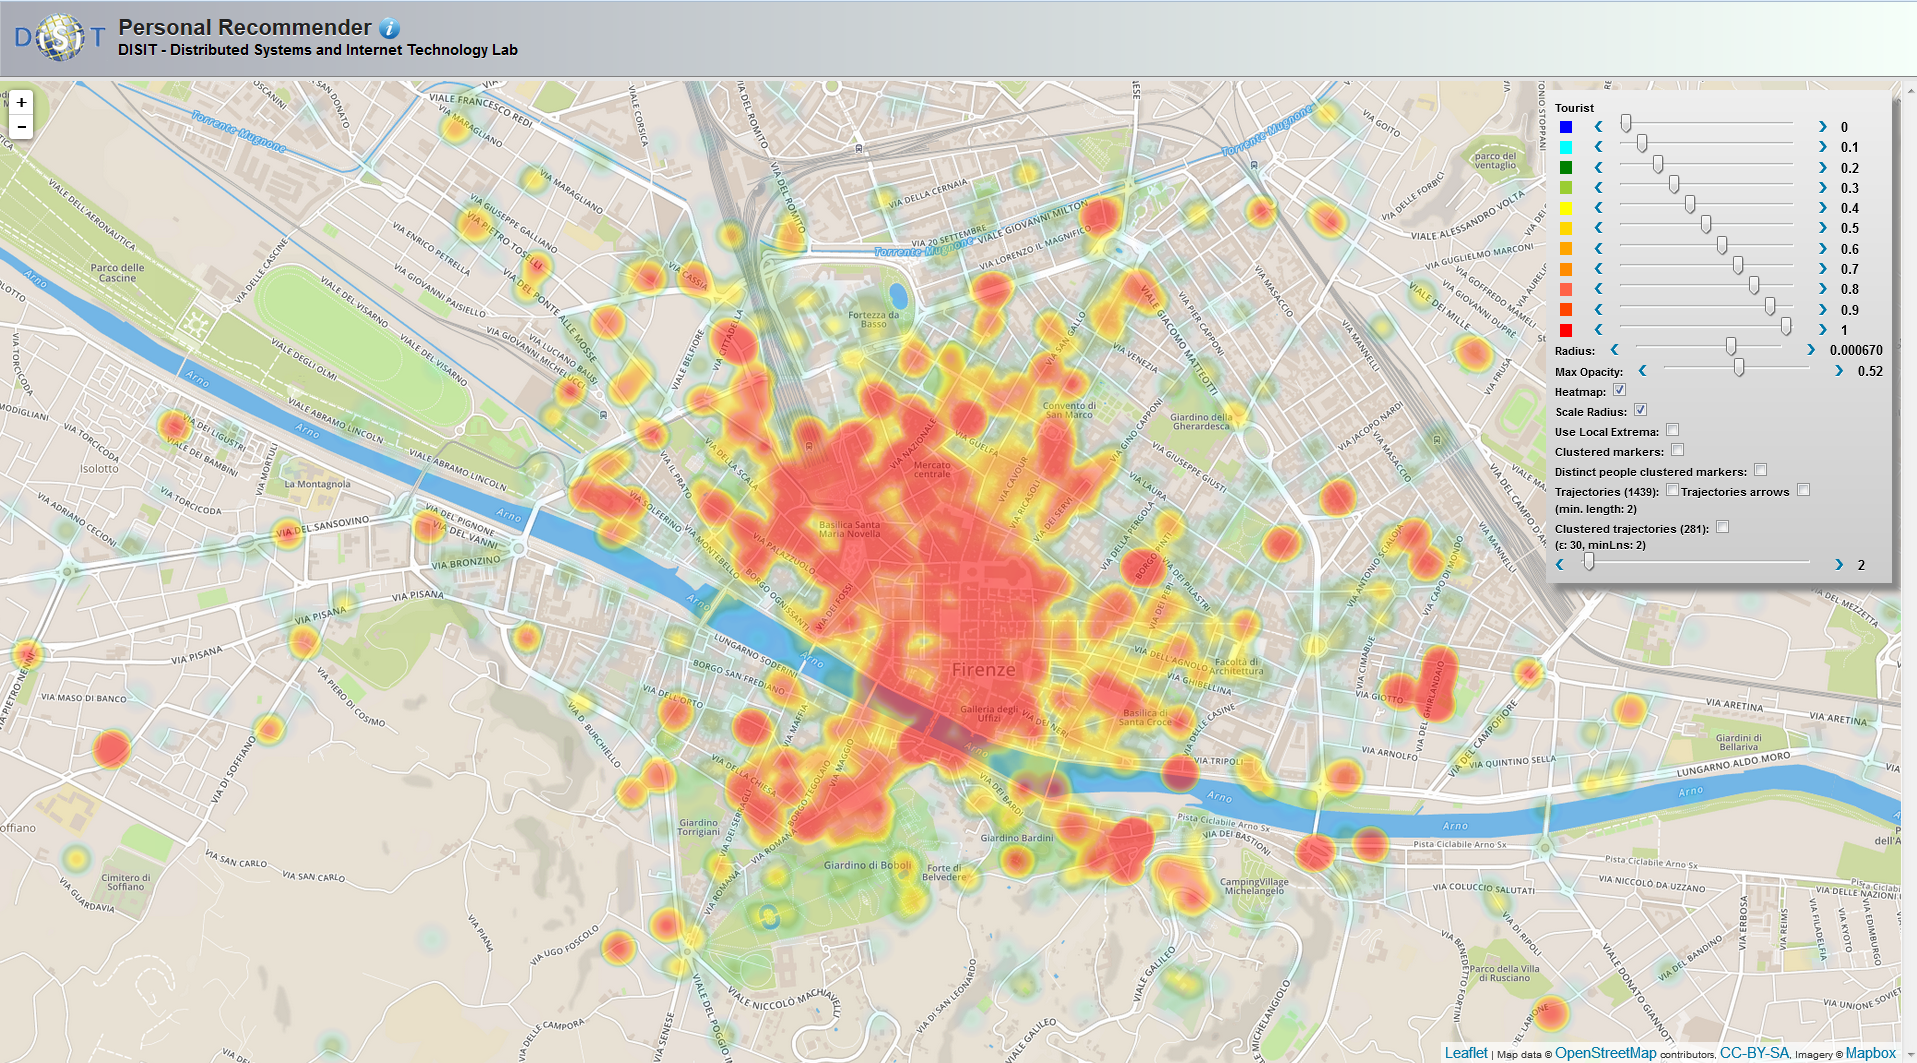Click the DISIT globe logo
1917x1063 pixels.
pyautogui.click(x=60, y=38)
